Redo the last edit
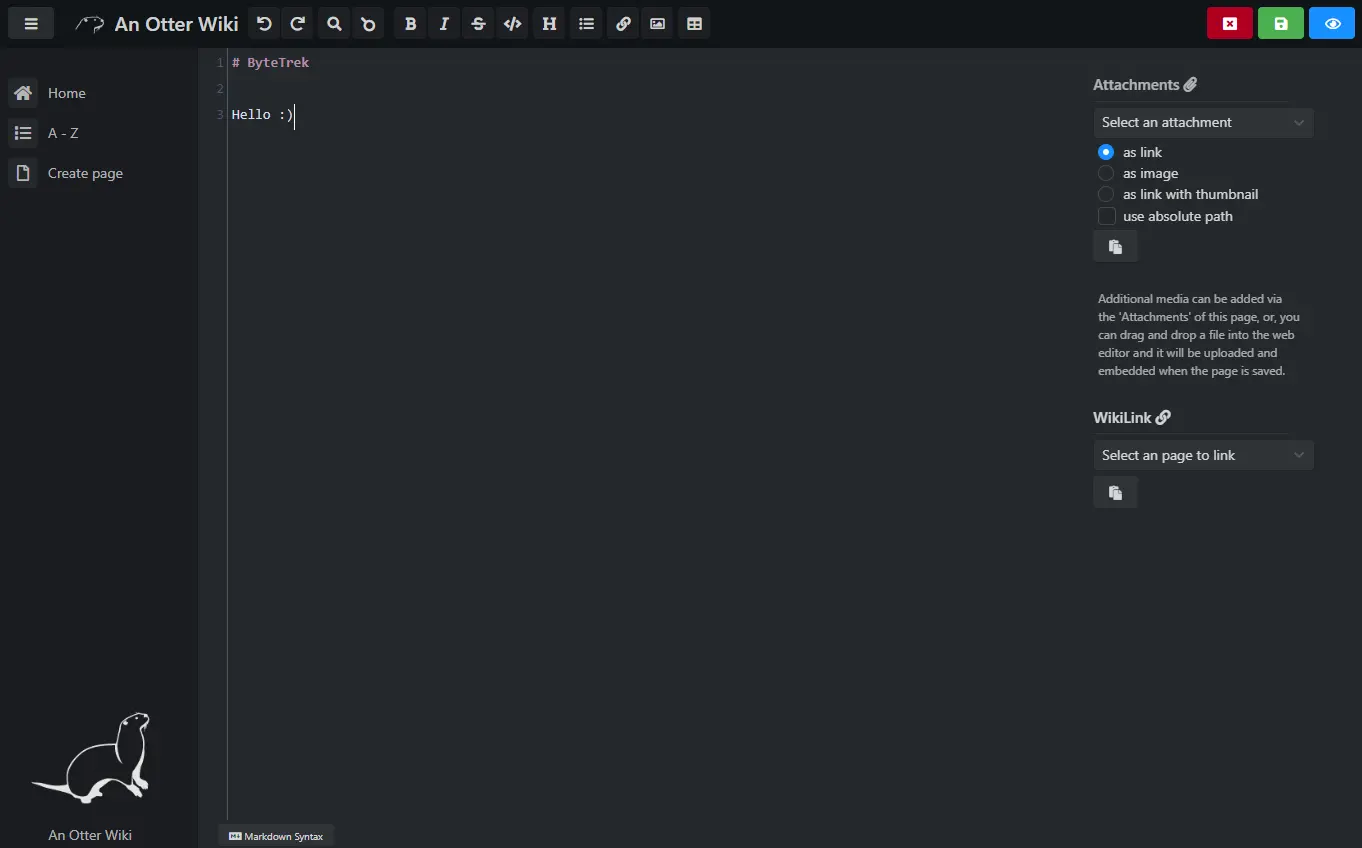 click(x=297, y=23)
